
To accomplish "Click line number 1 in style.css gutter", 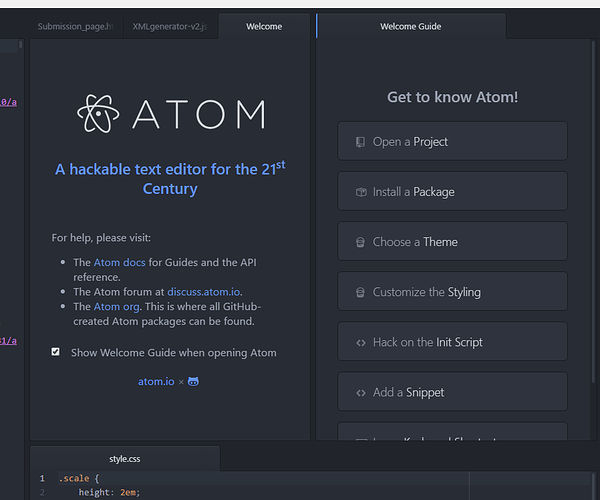I will coord(42,478).
